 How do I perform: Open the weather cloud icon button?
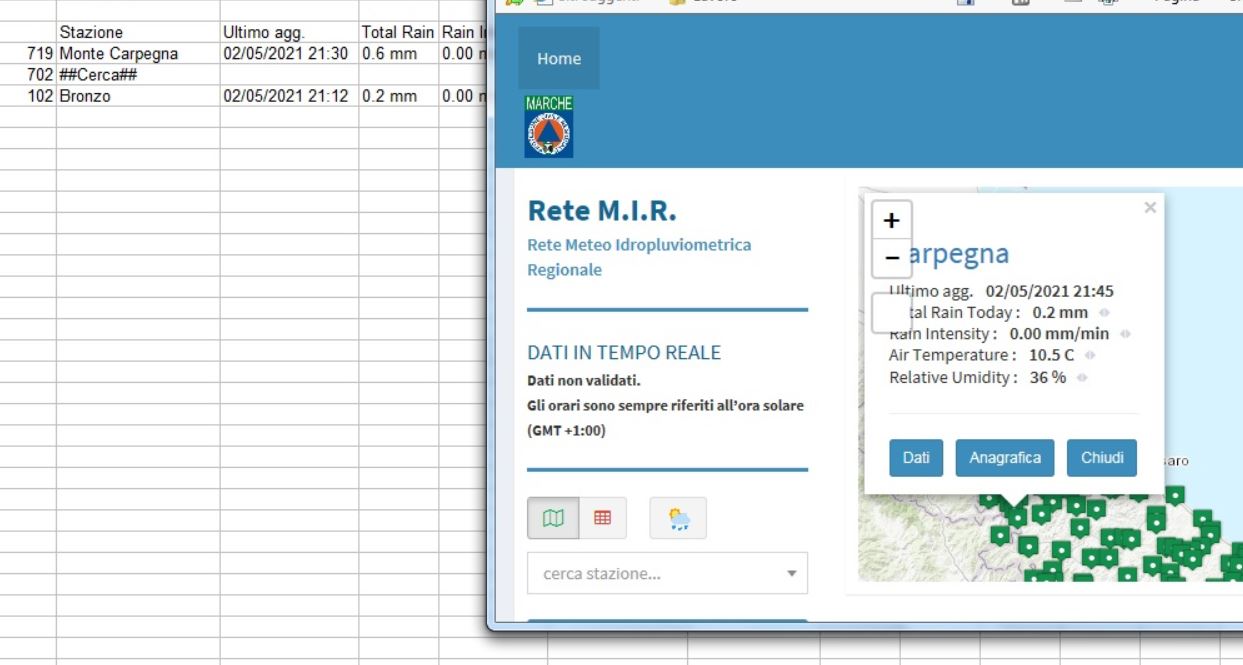tap(678, 518)
